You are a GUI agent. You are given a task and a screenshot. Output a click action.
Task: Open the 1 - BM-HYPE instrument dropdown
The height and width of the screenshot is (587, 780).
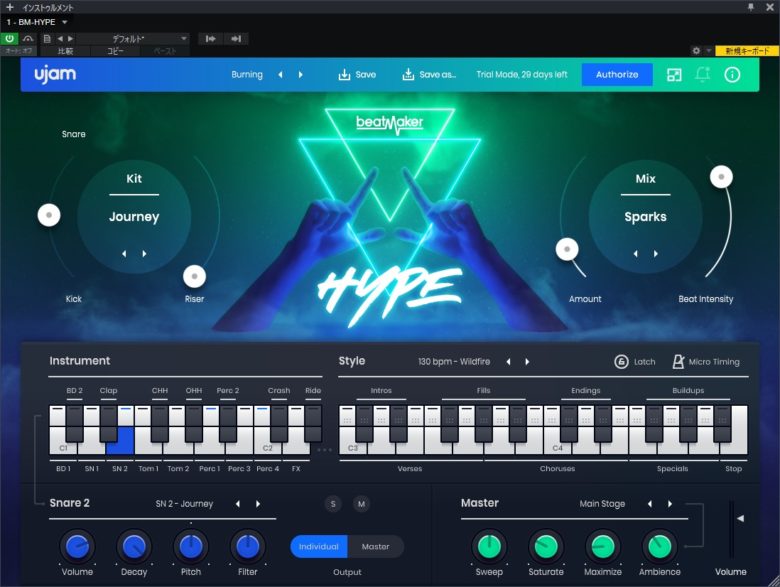(x=37, y=22)
